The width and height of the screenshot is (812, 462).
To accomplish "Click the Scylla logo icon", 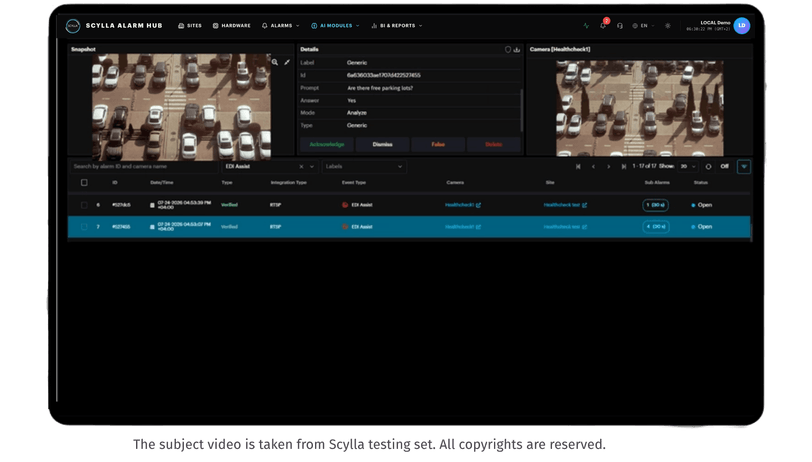I will pyautogui.click(x=73, y=25).
